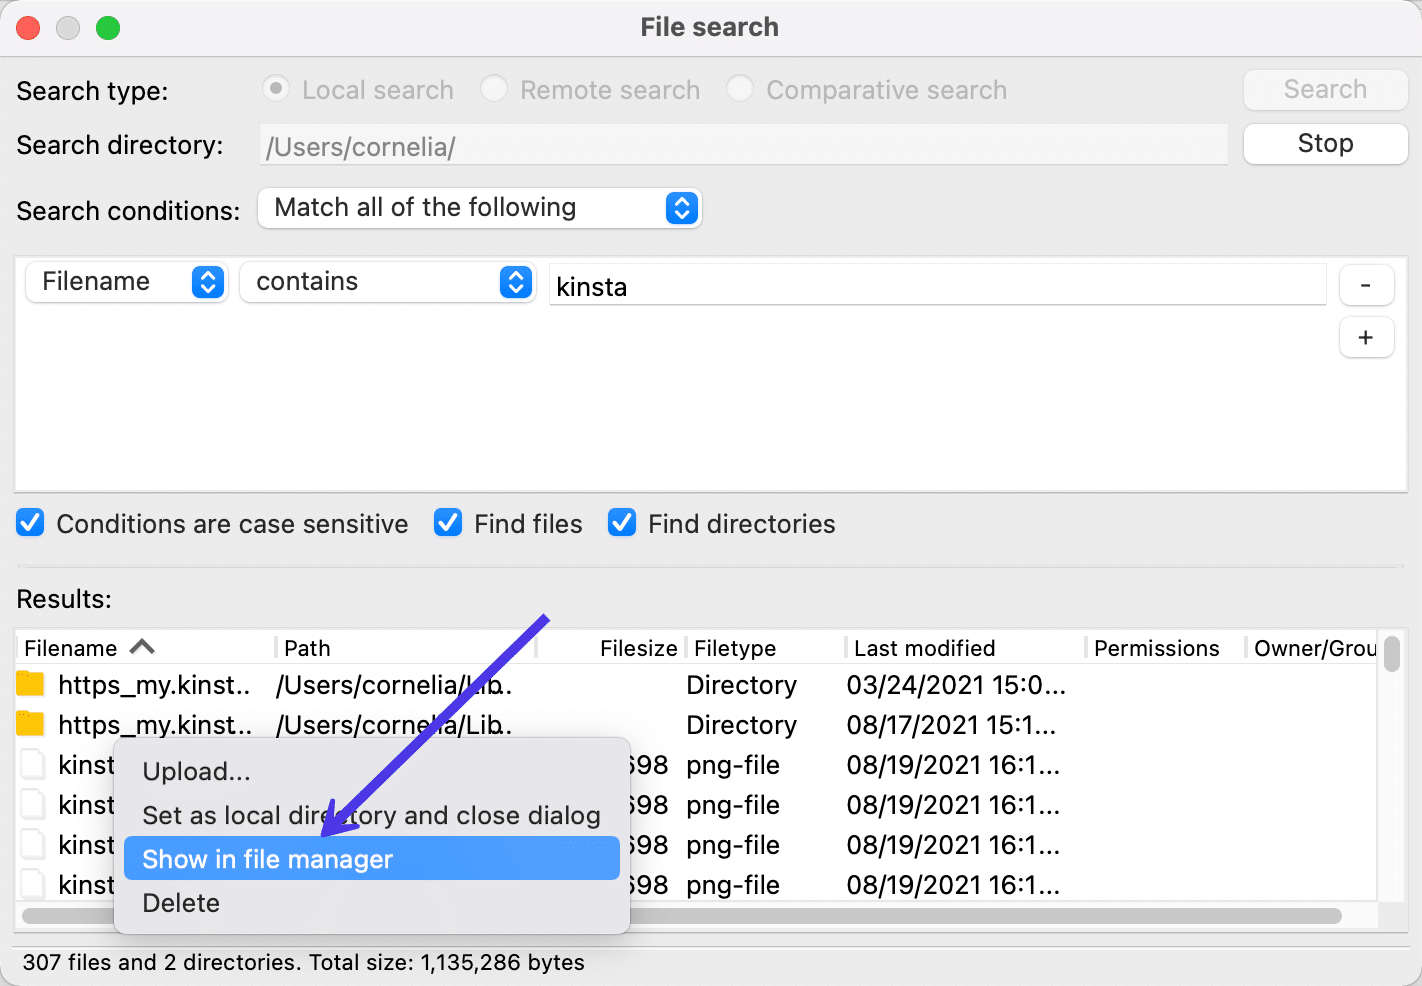Open the Filename condition type dropdown
Viewport: 1422px width, 986px height.
tap(126, 282)
